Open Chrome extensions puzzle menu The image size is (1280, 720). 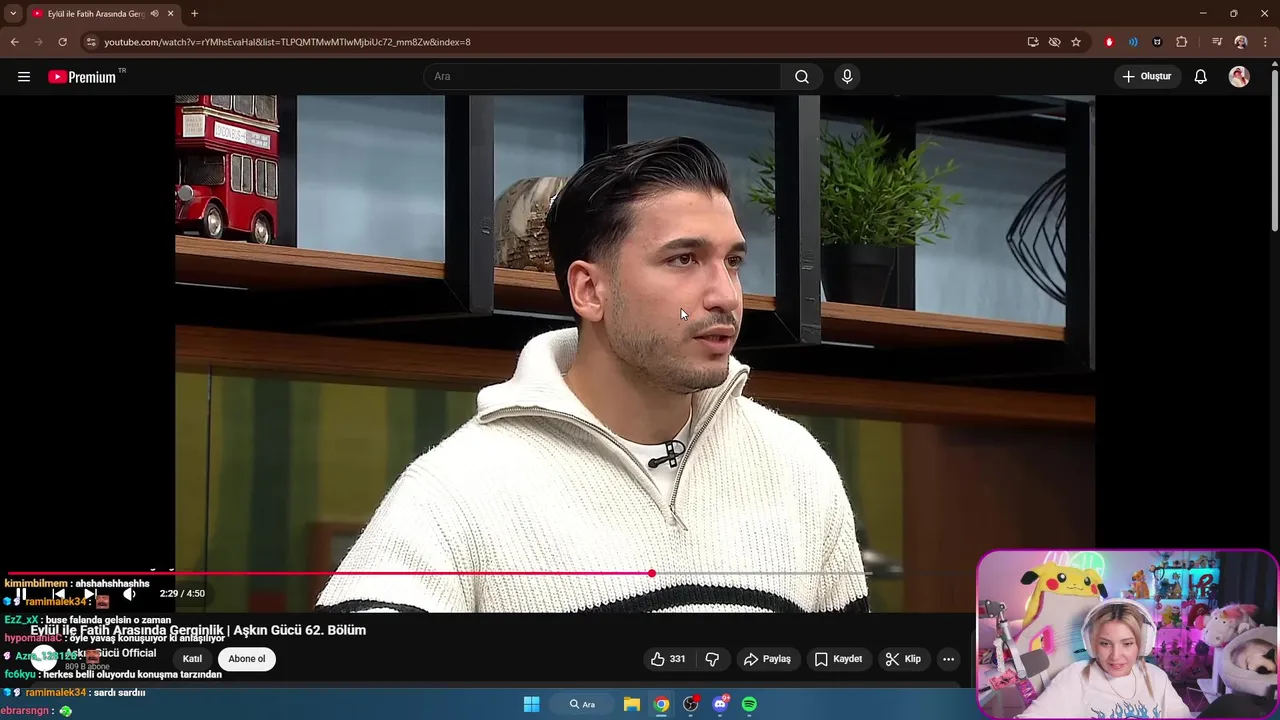click(x=1182, y=42)
